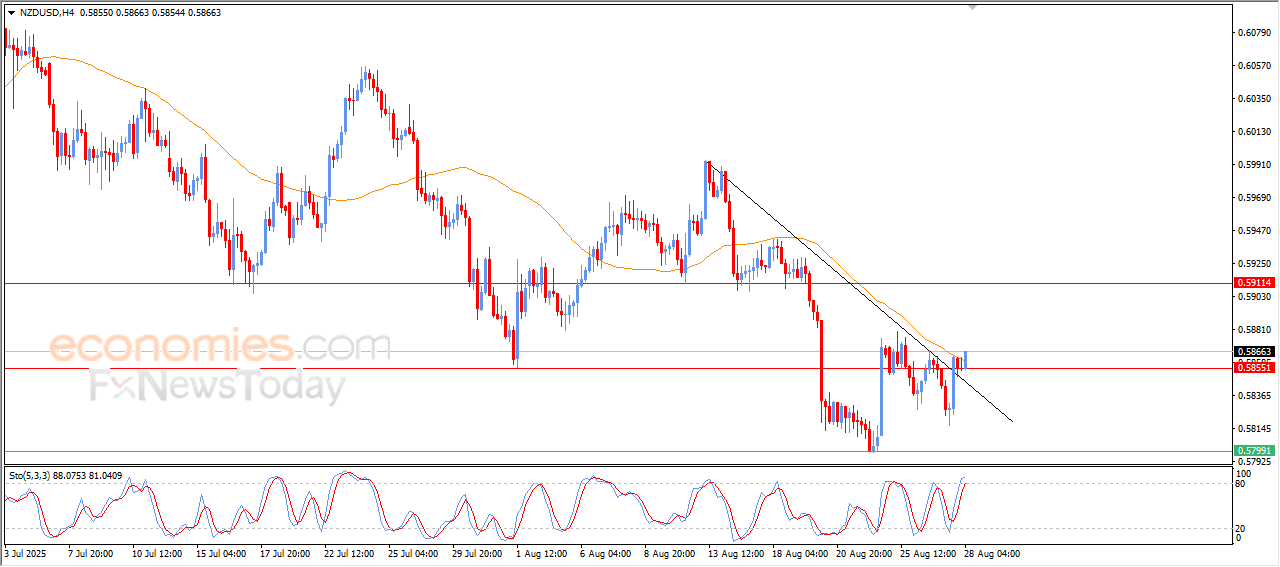Select the red 0.59114 price level tag

[1255, 283]
